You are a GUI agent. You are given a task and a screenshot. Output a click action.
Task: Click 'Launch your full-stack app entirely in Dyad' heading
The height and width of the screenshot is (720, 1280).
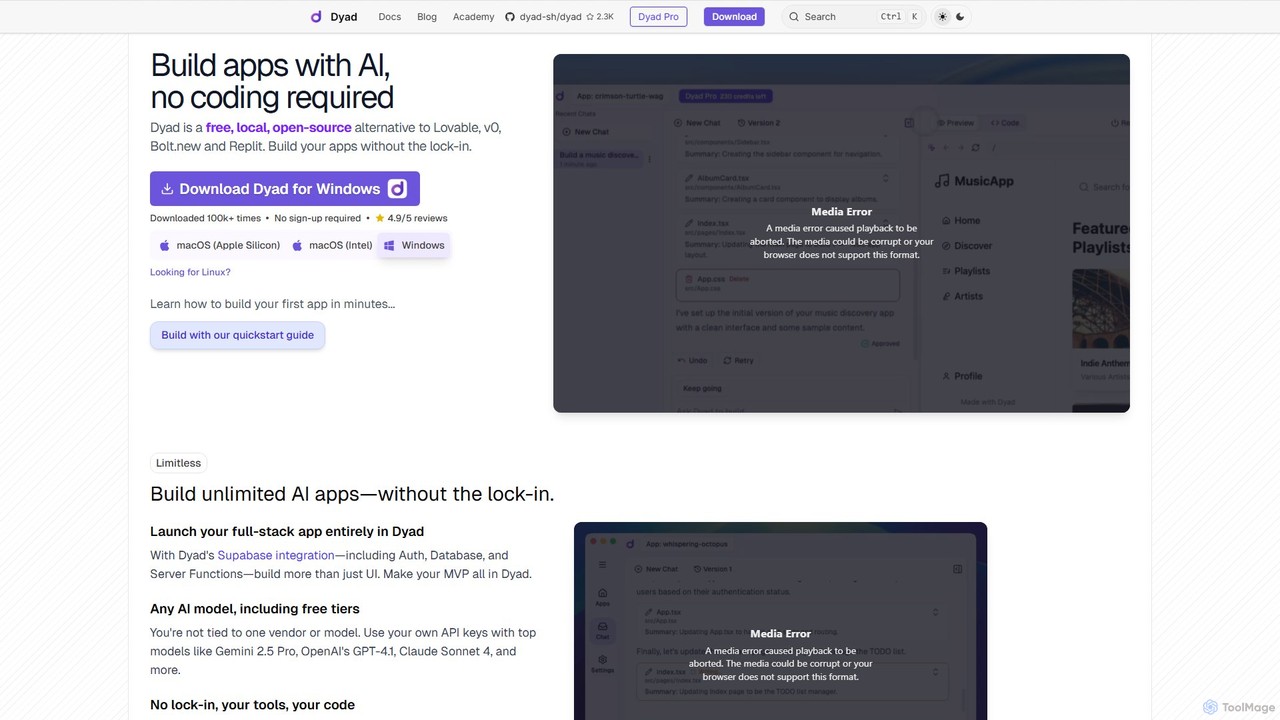(x=287, y=531)
